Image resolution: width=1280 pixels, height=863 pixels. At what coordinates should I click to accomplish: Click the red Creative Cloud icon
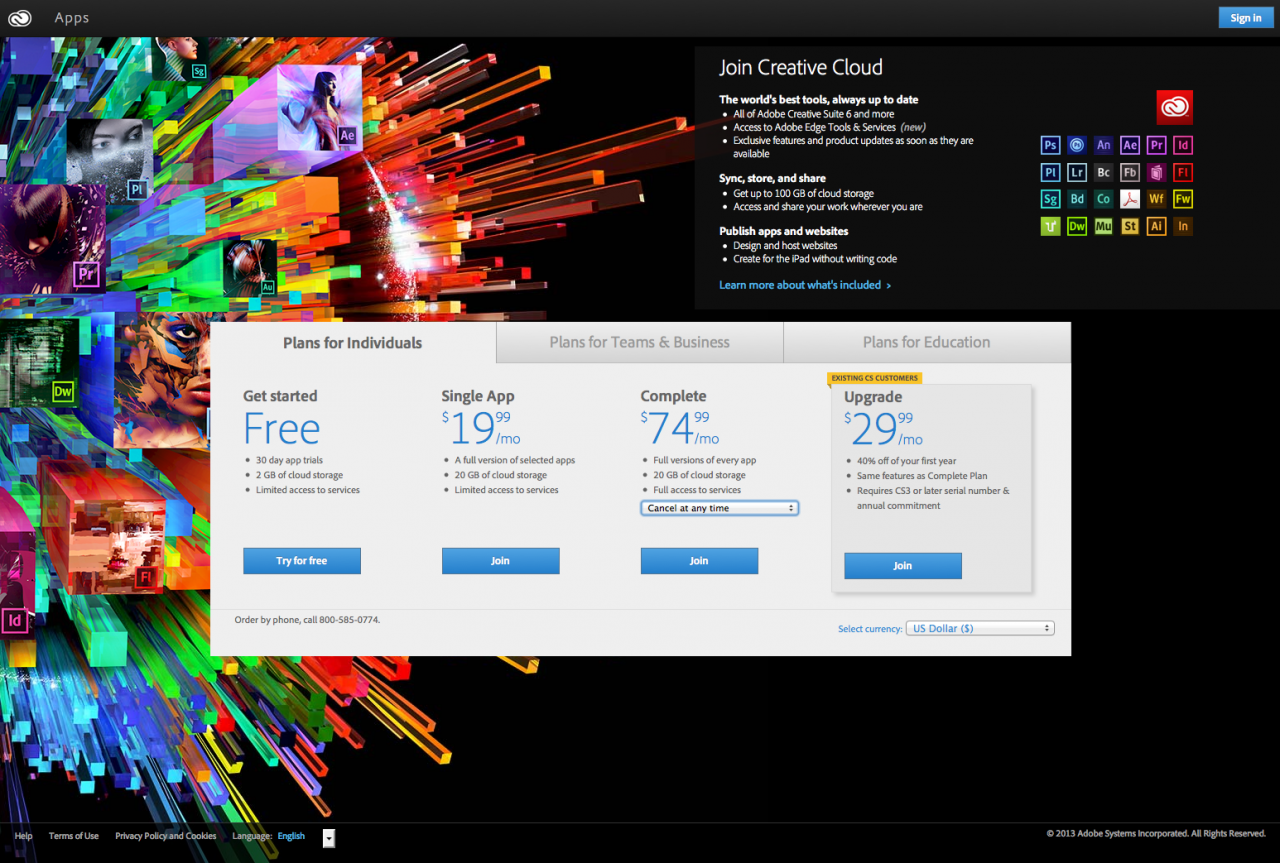point(1174,107)
